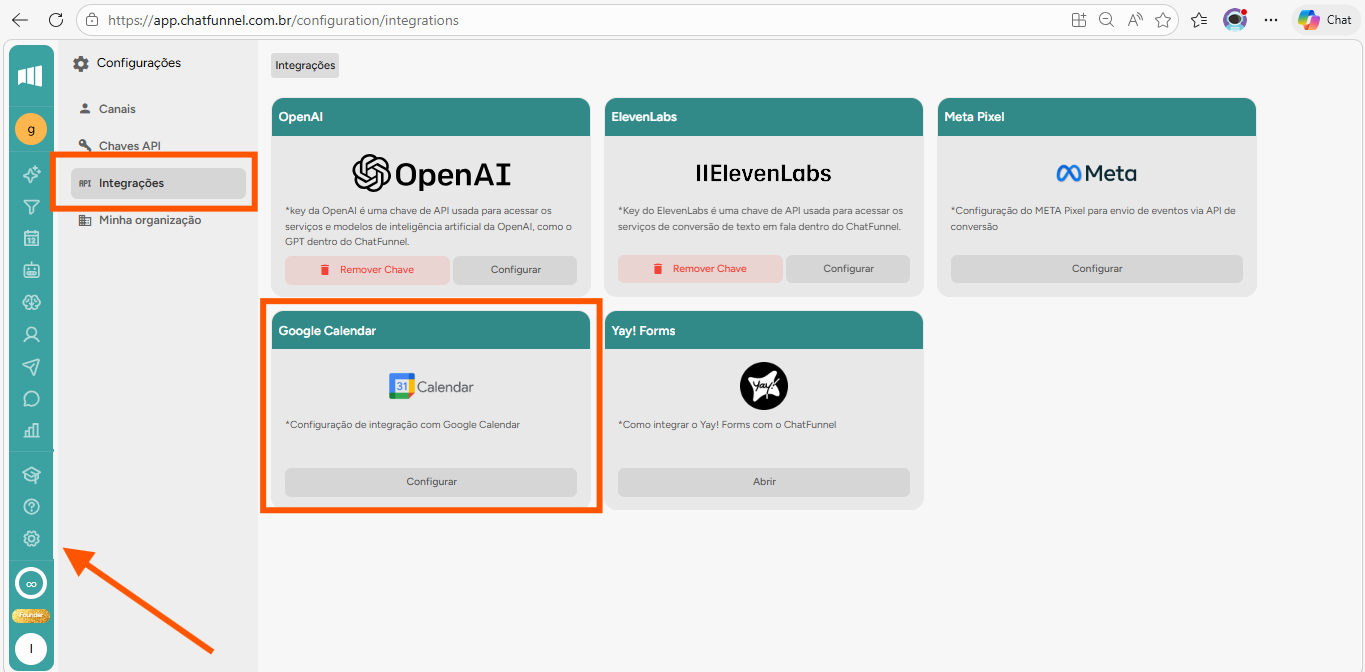The height and width of the screenshot is (672, 1365).
Task: Select Minha organização in settings menu
Action: point(158,220)
